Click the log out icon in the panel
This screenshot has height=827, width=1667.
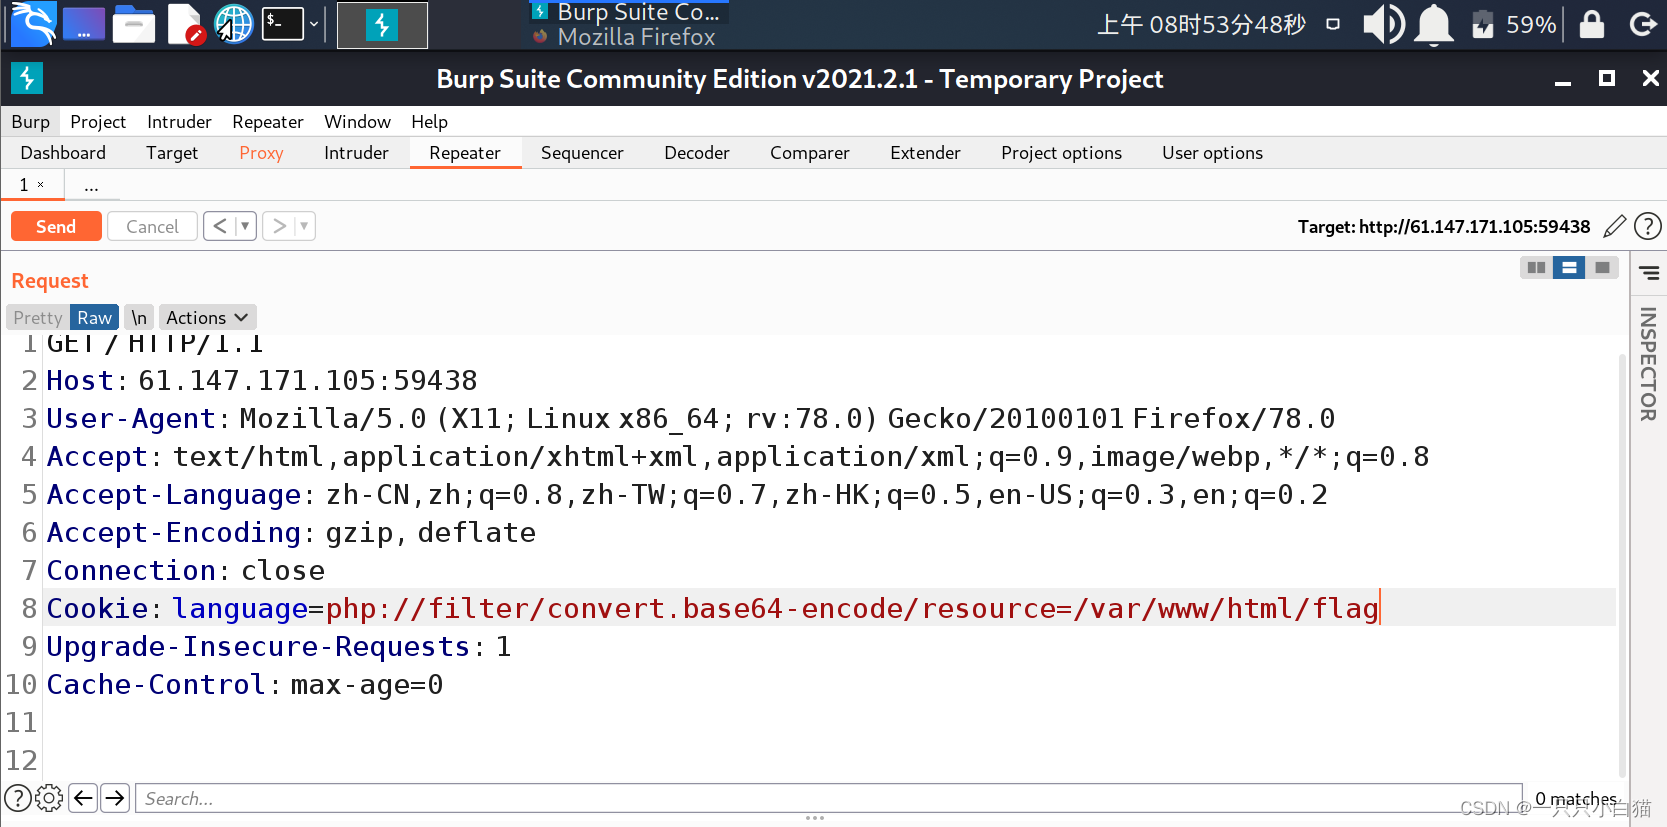(x=1643, y=24)
